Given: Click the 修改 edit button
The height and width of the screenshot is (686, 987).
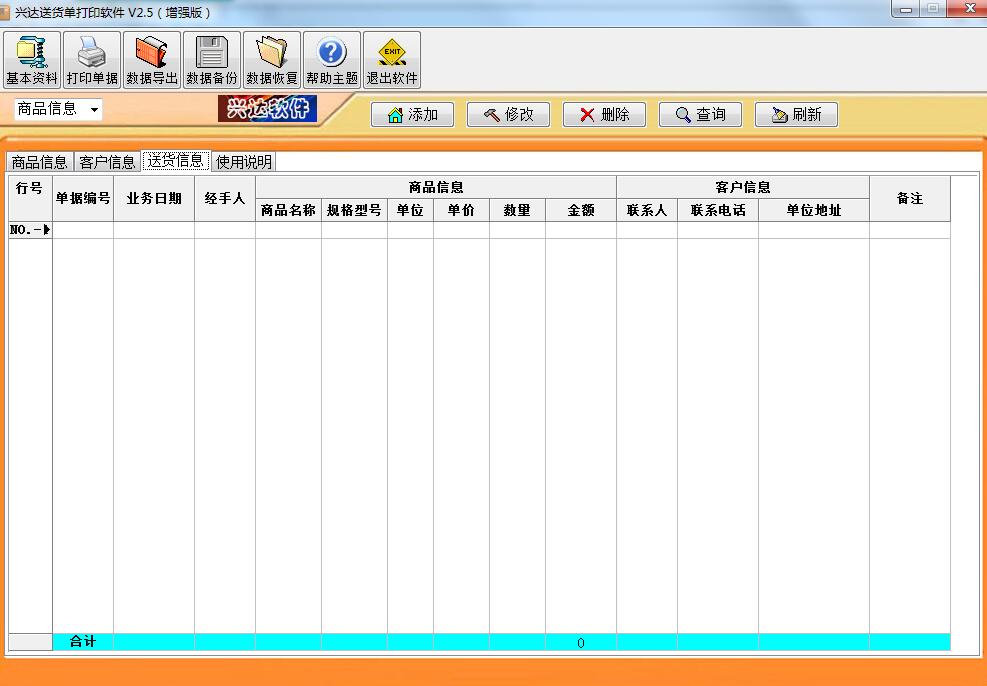Looking at the screenshot, I should (509, 115).
